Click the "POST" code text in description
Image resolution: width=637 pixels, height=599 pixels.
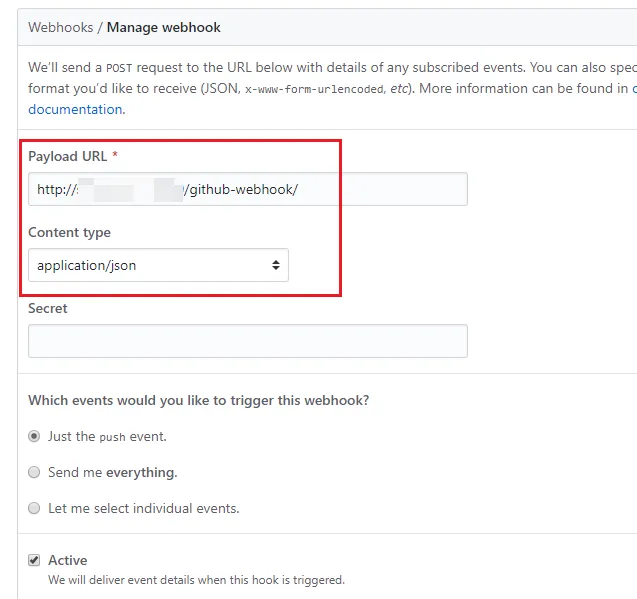coord(119,69)
